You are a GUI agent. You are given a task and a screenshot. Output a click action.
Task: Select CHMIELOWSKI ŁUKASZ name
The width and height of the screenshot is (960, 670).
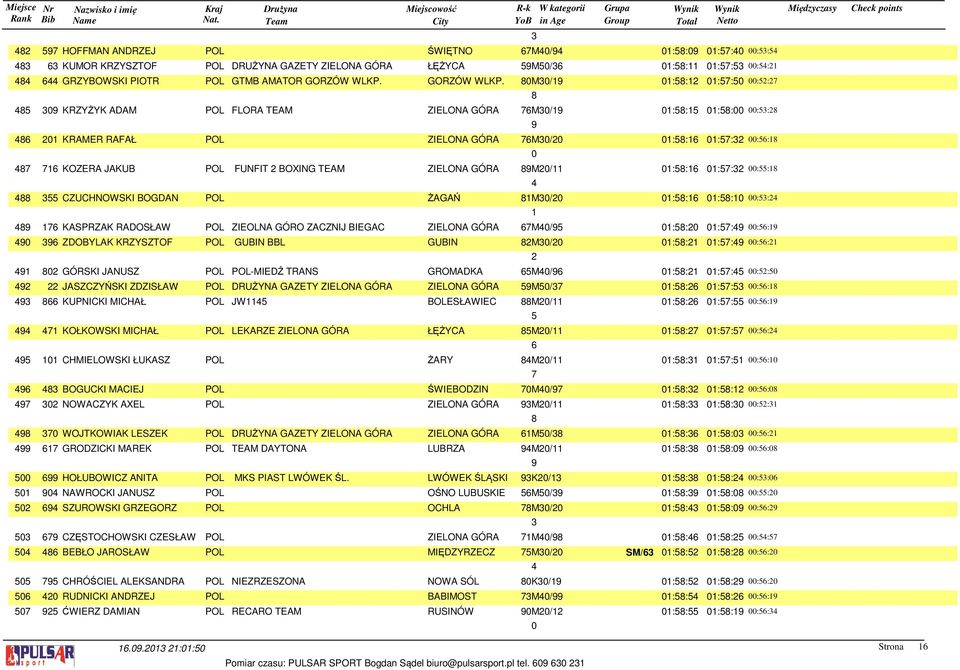pos(116,360)
